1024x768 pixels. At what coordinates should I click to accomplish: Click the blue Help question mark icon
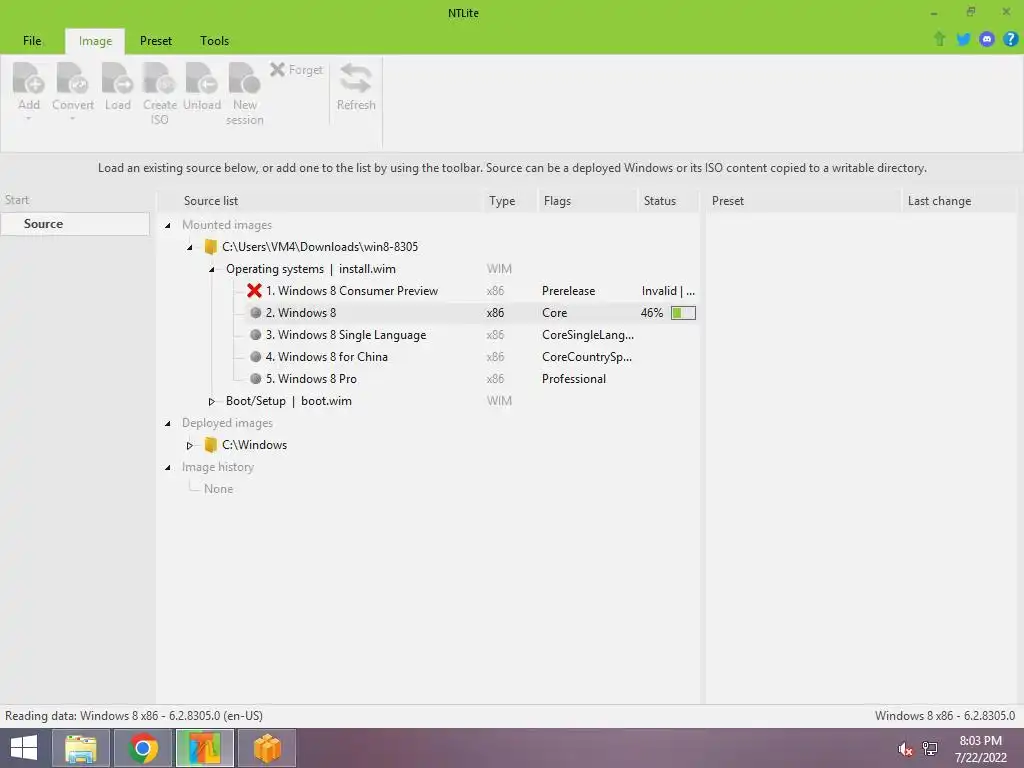click(x=1010, y=39)
